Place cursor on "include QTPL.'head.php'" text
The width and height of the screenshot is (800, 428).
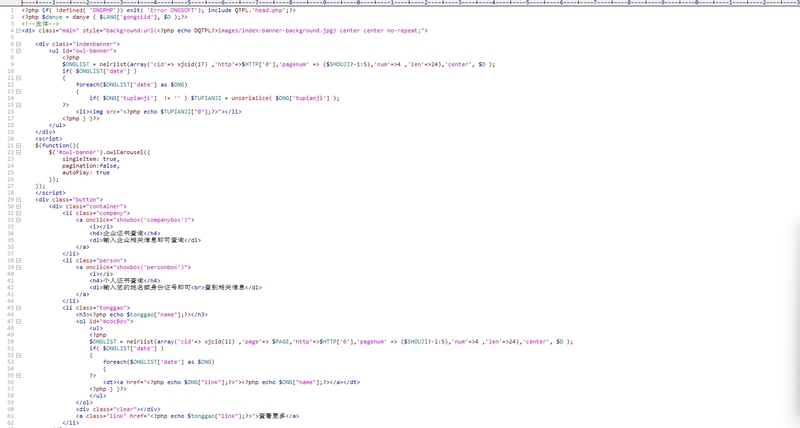click(x=248, y=10)
